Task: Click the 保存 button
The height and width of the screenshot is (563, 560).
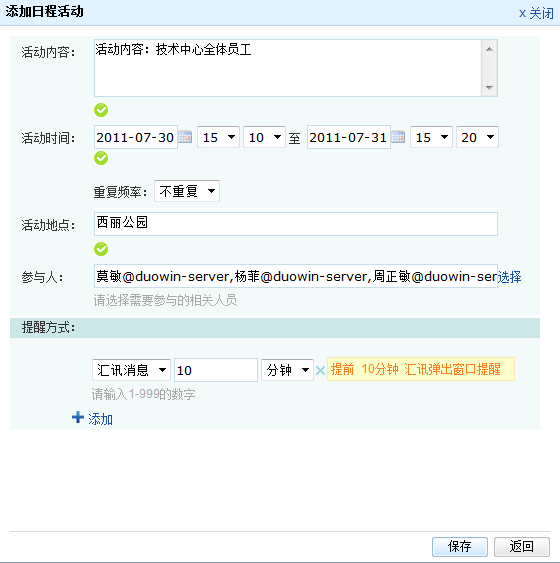Action: tap(459, 546)
